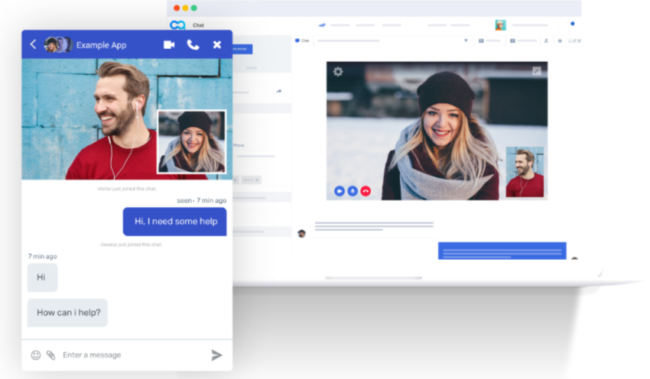The image size is (650, 379).
Task: Click the "Hi" message bubble
Action: click(42, 277)
